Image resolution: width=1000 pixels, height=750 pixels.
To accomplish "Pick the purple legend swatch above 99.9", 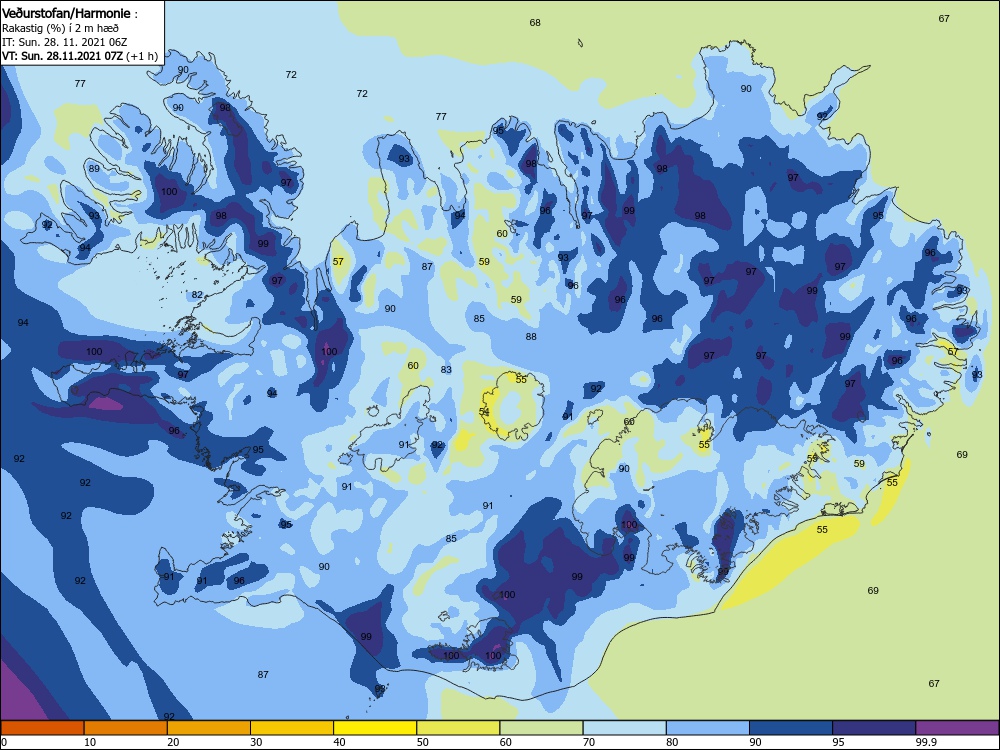I will pyautogui.click(x=957, y=728).
